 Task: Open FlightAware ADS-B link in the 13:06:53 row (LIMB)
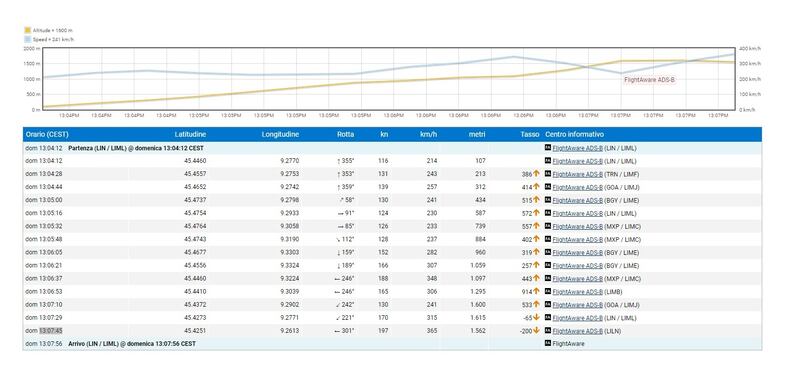[578, 292]
